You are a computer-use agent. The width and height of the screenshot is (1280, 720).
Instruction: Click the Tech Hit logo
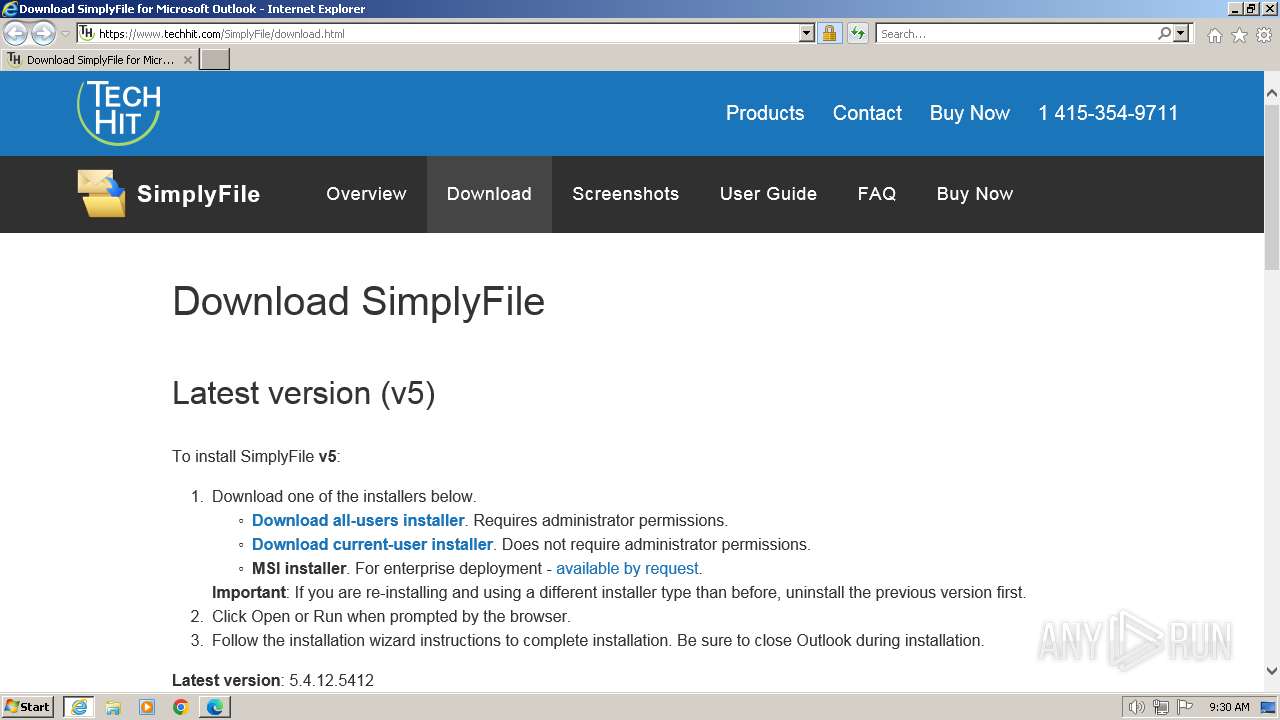119,112
